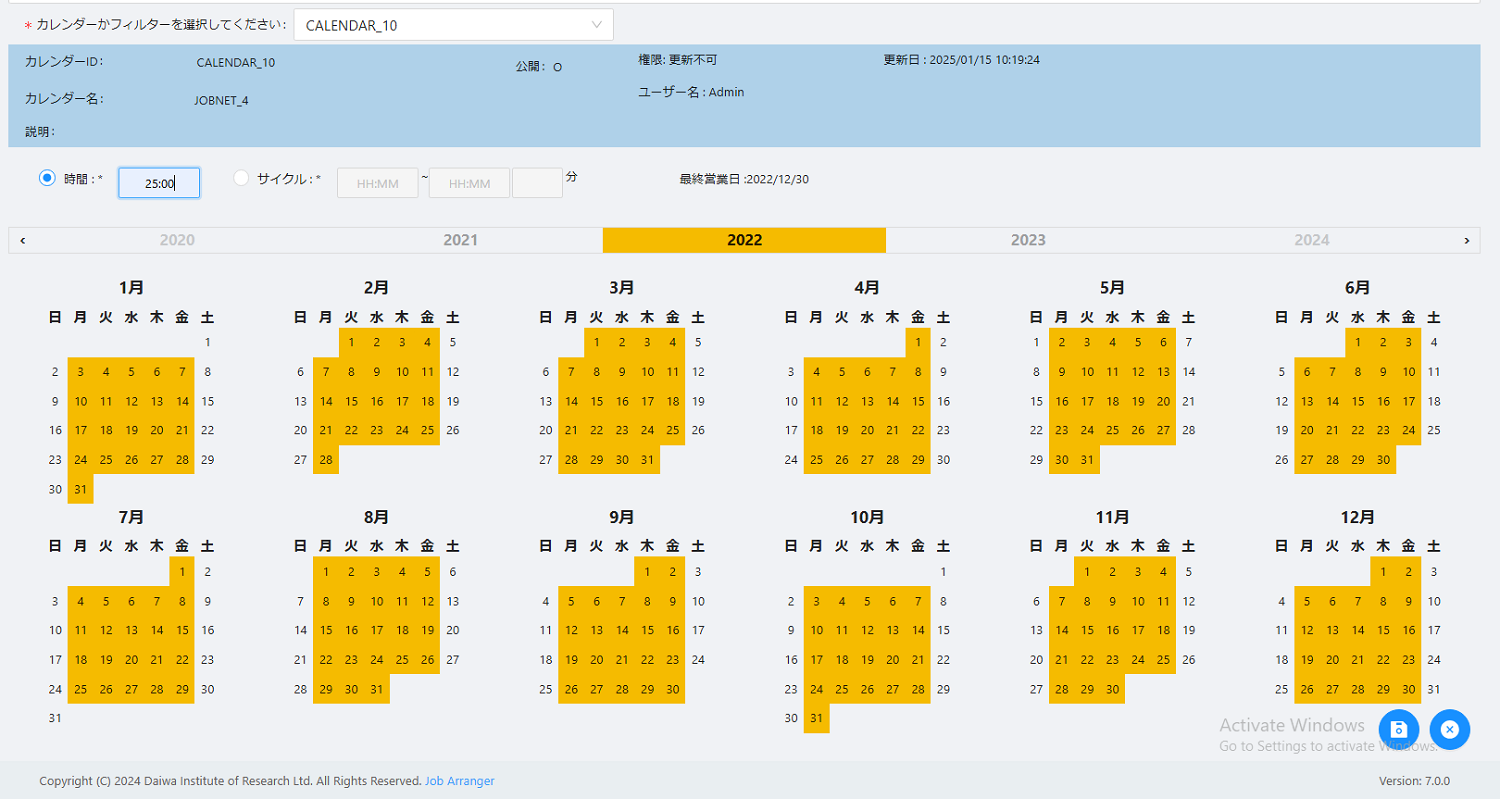Select the 2020 year tab
Screen dimensions: 1500x799
[177, 240]
